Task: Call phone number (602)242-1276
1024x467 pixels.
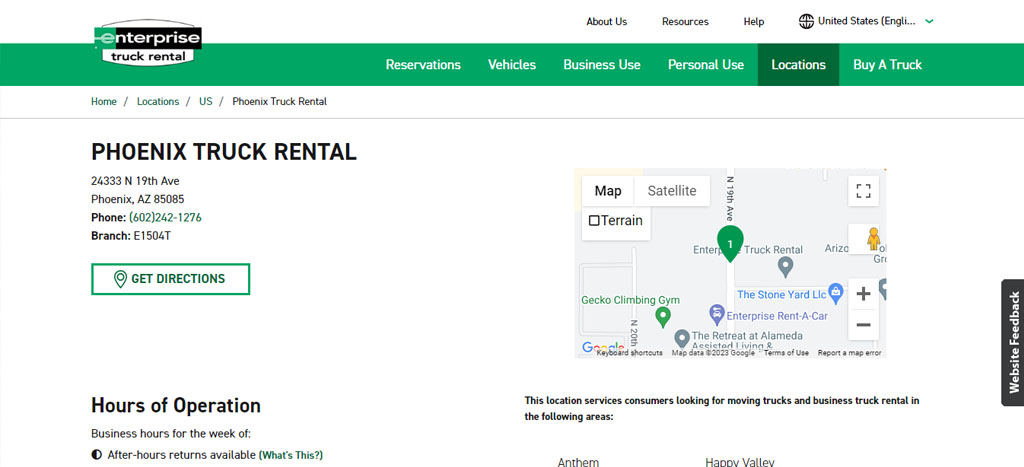Action: click(165, 217)
